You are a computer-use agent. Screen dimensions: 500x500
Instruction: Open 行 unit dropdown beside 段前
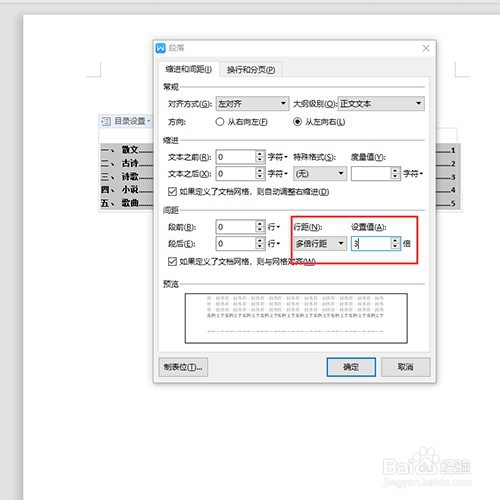(274, 227)
